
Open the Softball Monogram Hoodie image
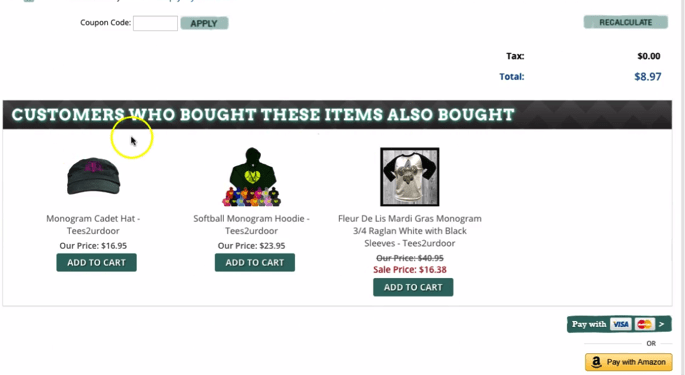point(252,177)
